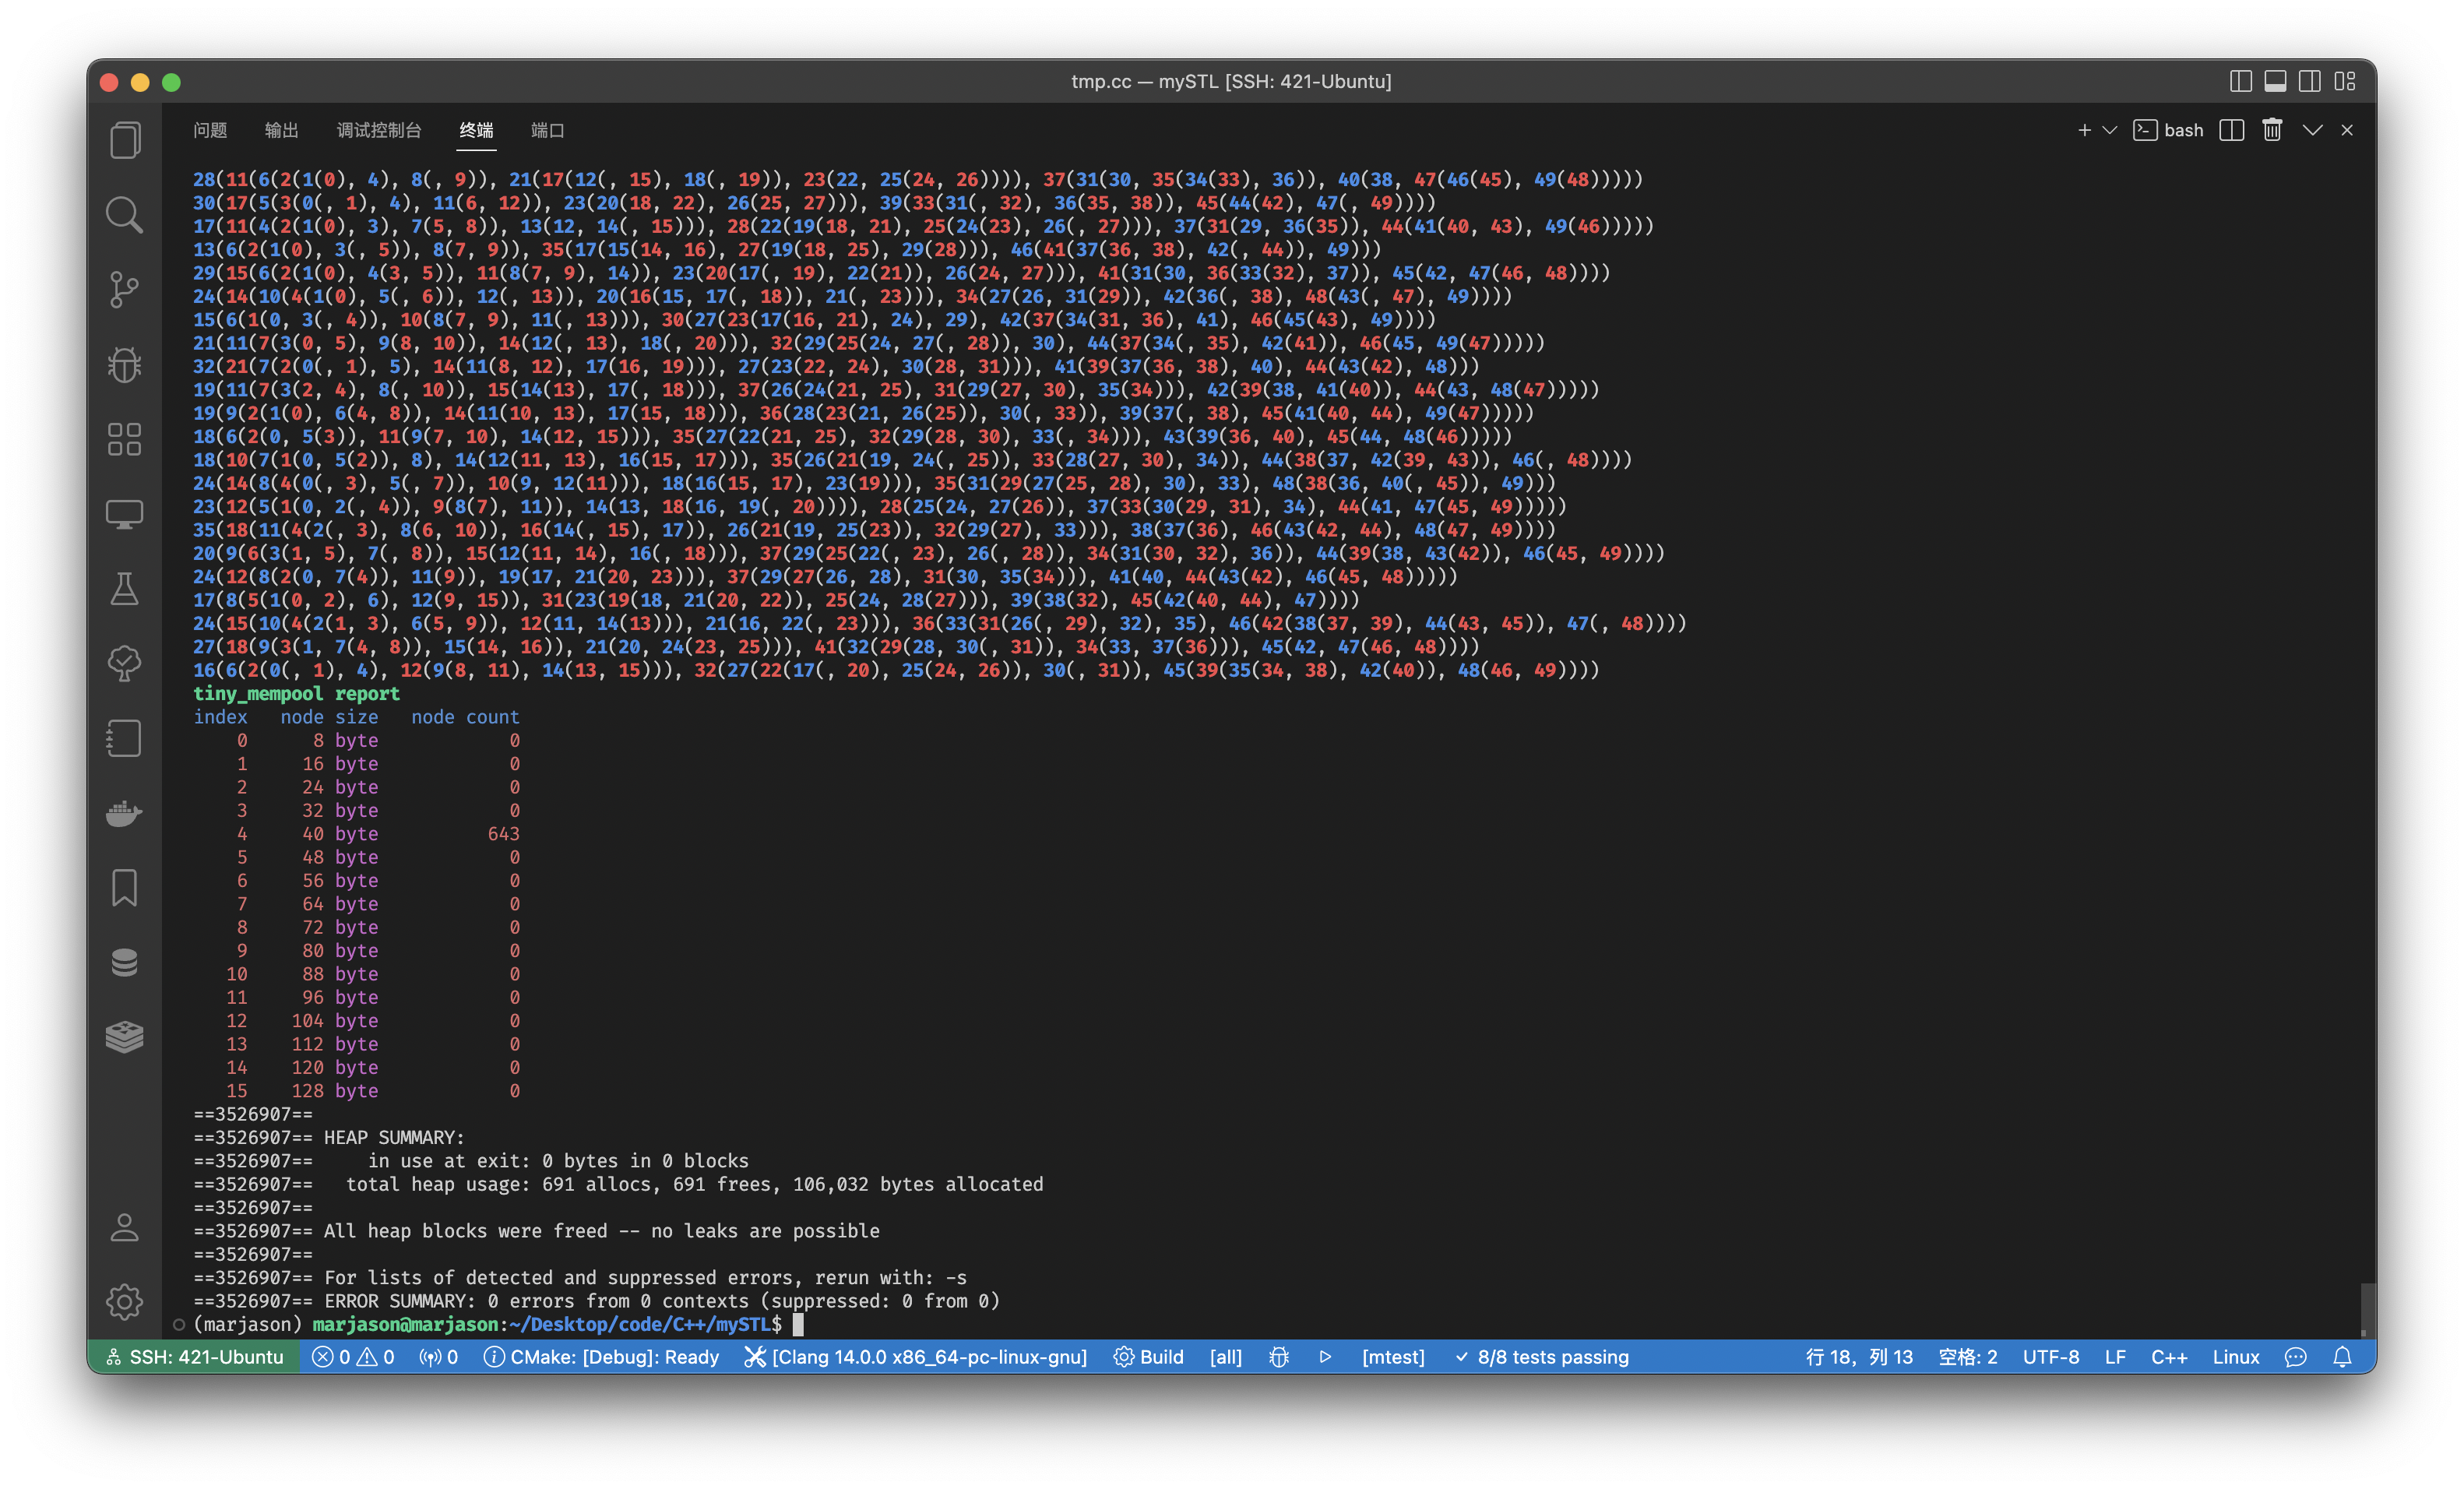Change kit Clang 14.0.0 x86_64-pc-linux-gnu

pos(916,1357)
